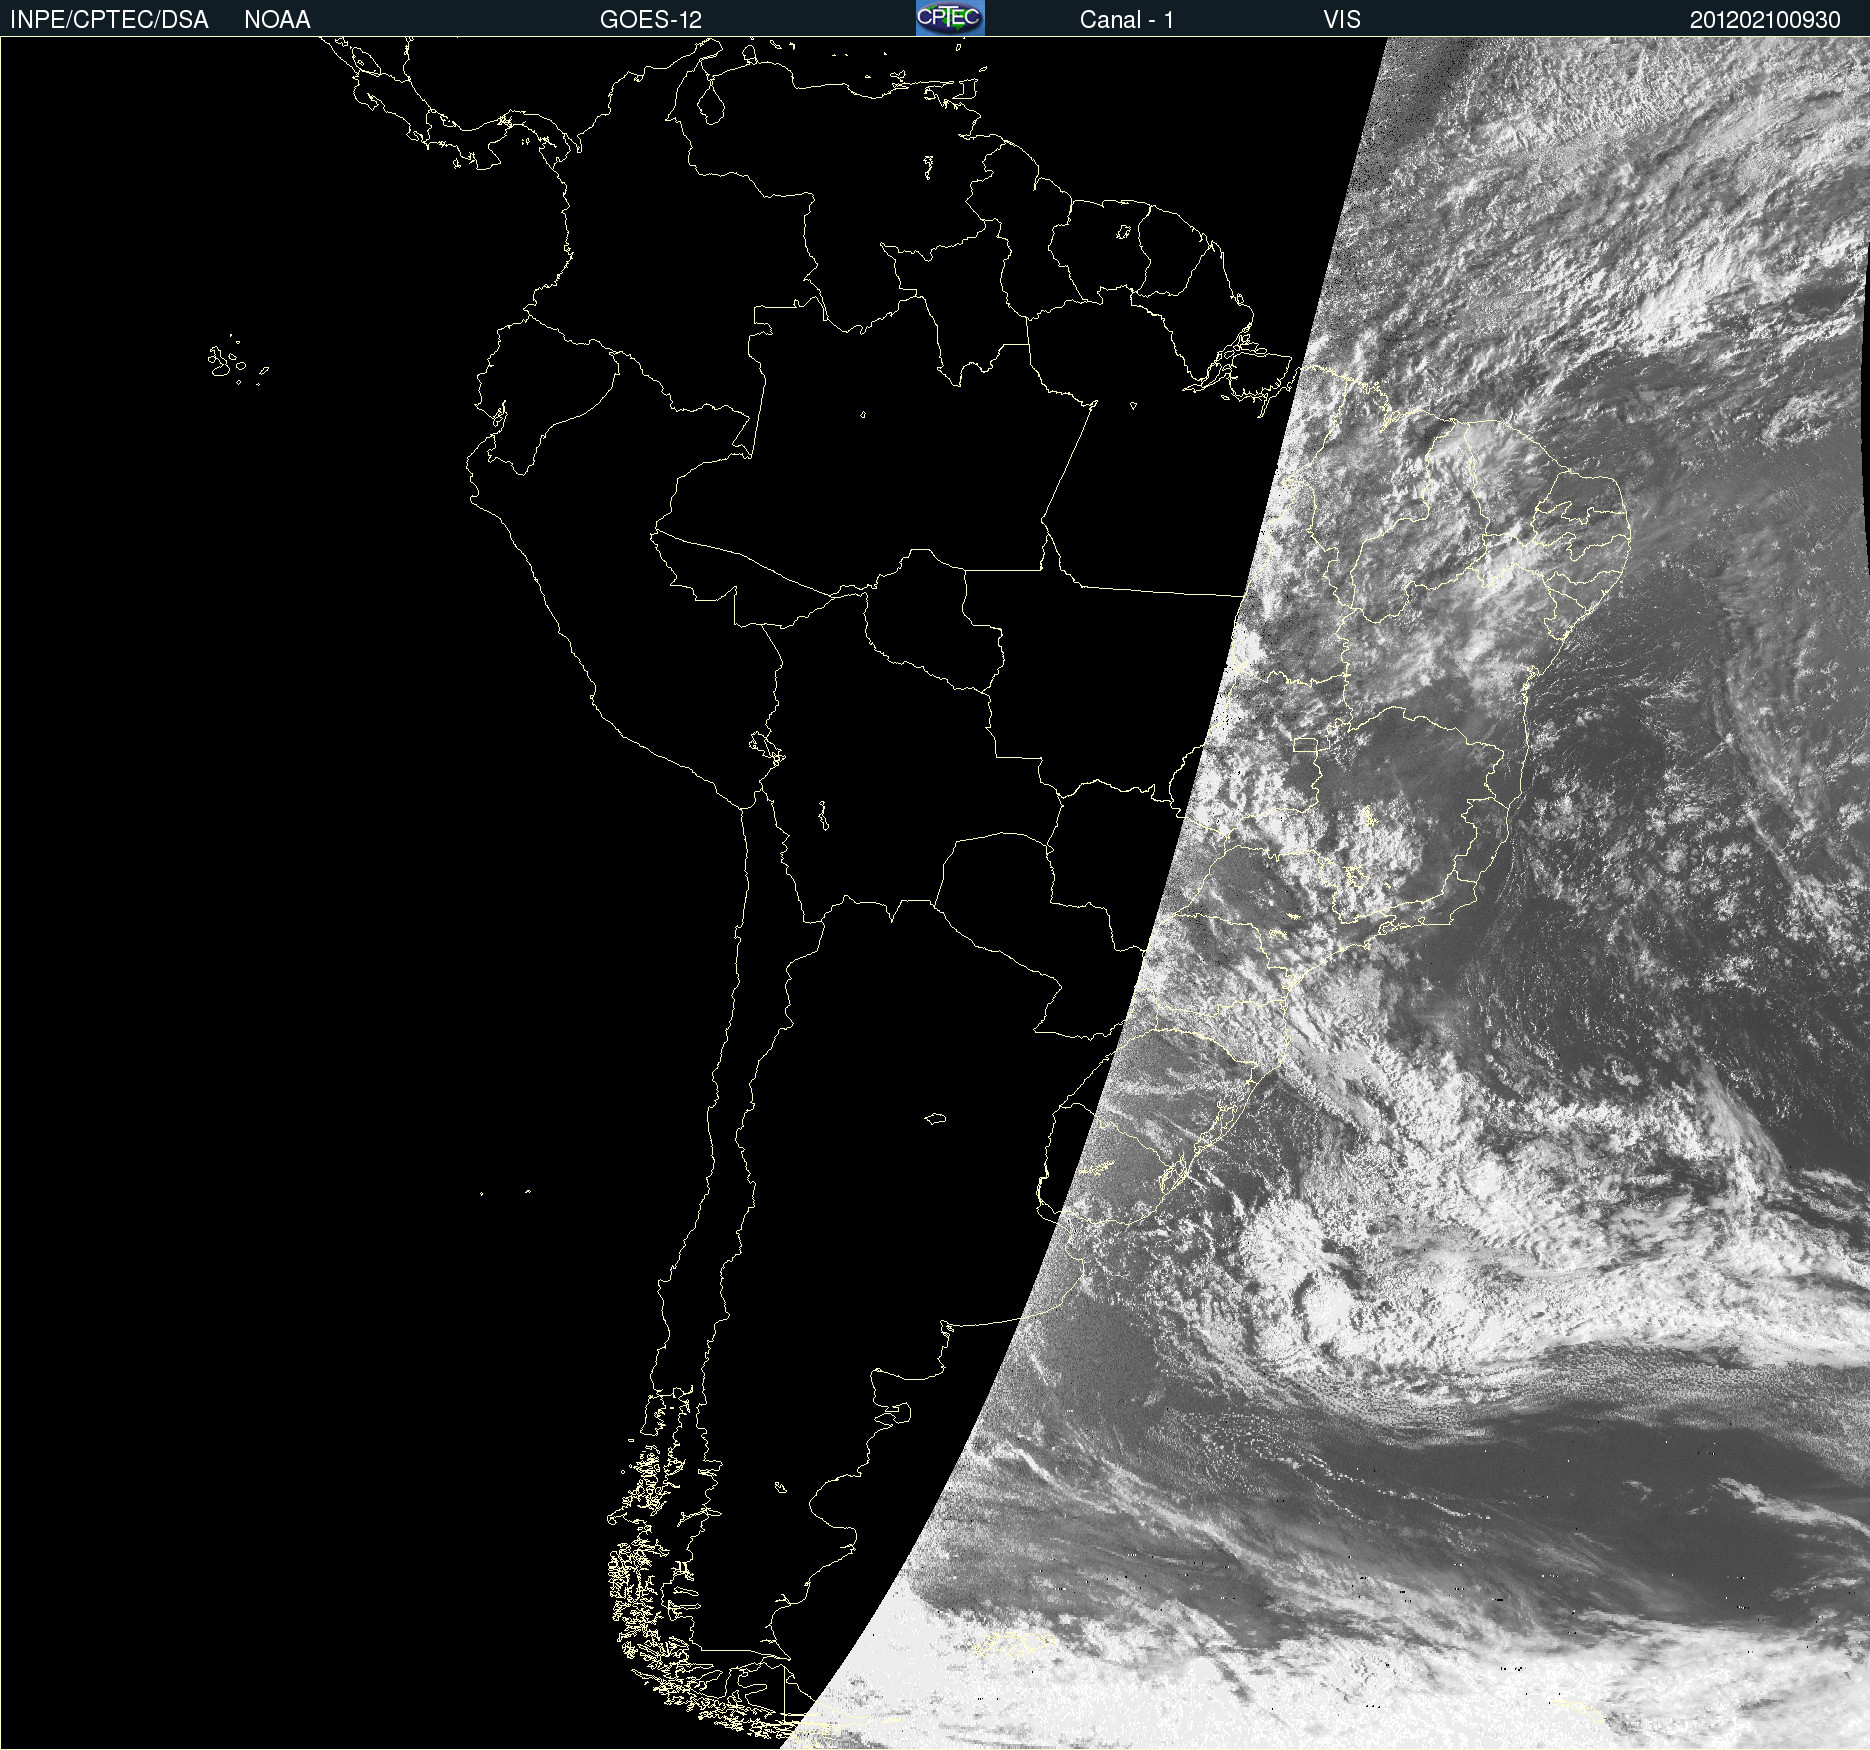The image size is (1870, 1750).
Task: Select the INPE/CPTEC/DSA header text
Action: pyautogui.click(x=109, y=20)
